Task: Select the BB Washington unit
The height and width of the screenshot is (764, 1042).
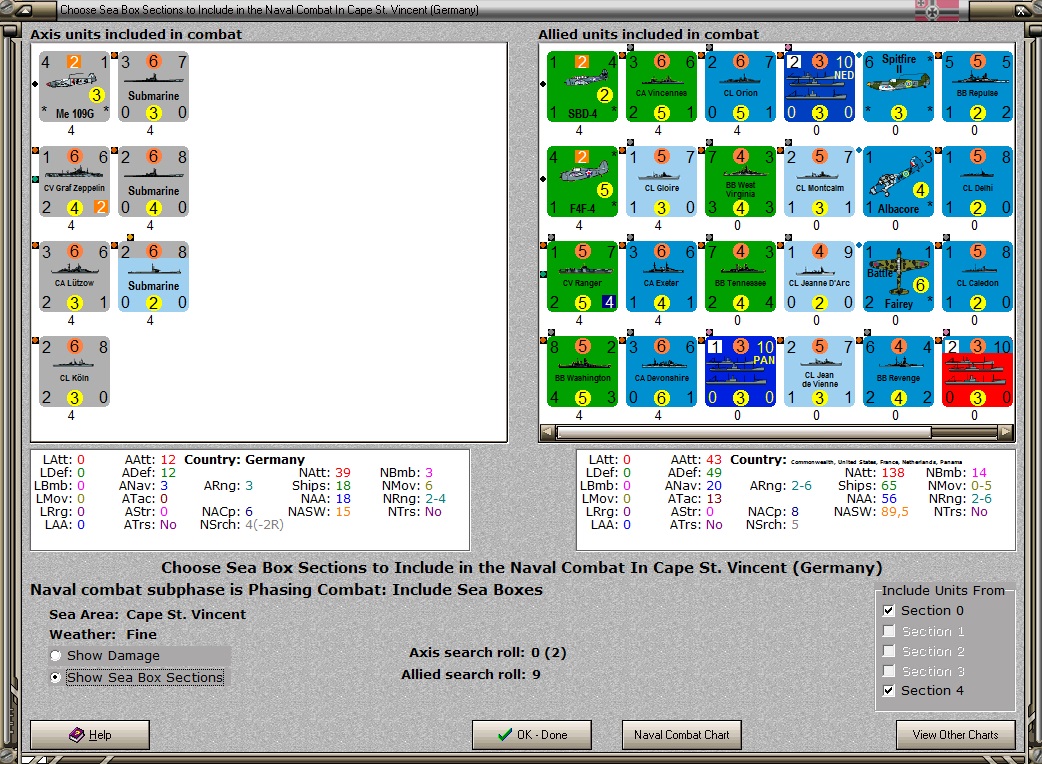Action: [x=581, y=372]
